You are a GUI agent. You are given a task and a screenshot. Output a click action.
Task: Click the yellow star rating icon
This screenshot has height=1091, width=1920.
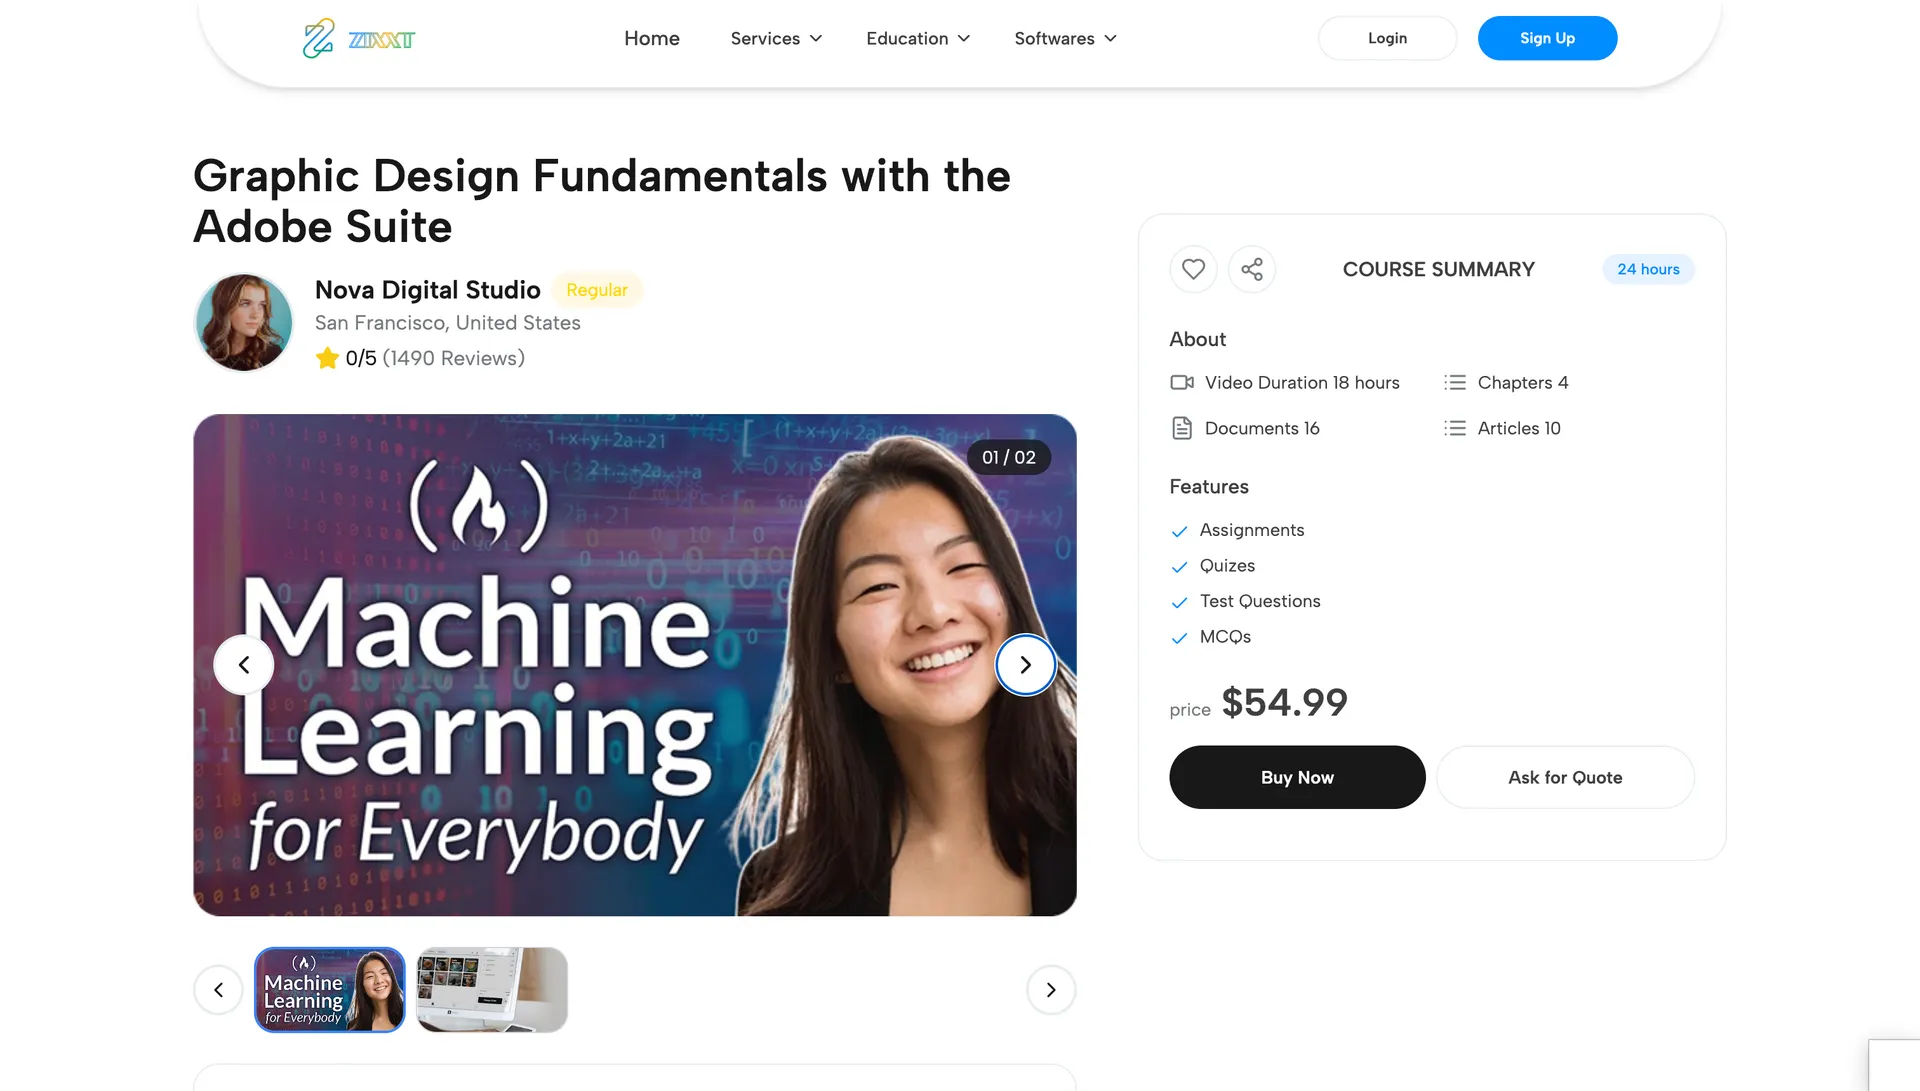327,358
